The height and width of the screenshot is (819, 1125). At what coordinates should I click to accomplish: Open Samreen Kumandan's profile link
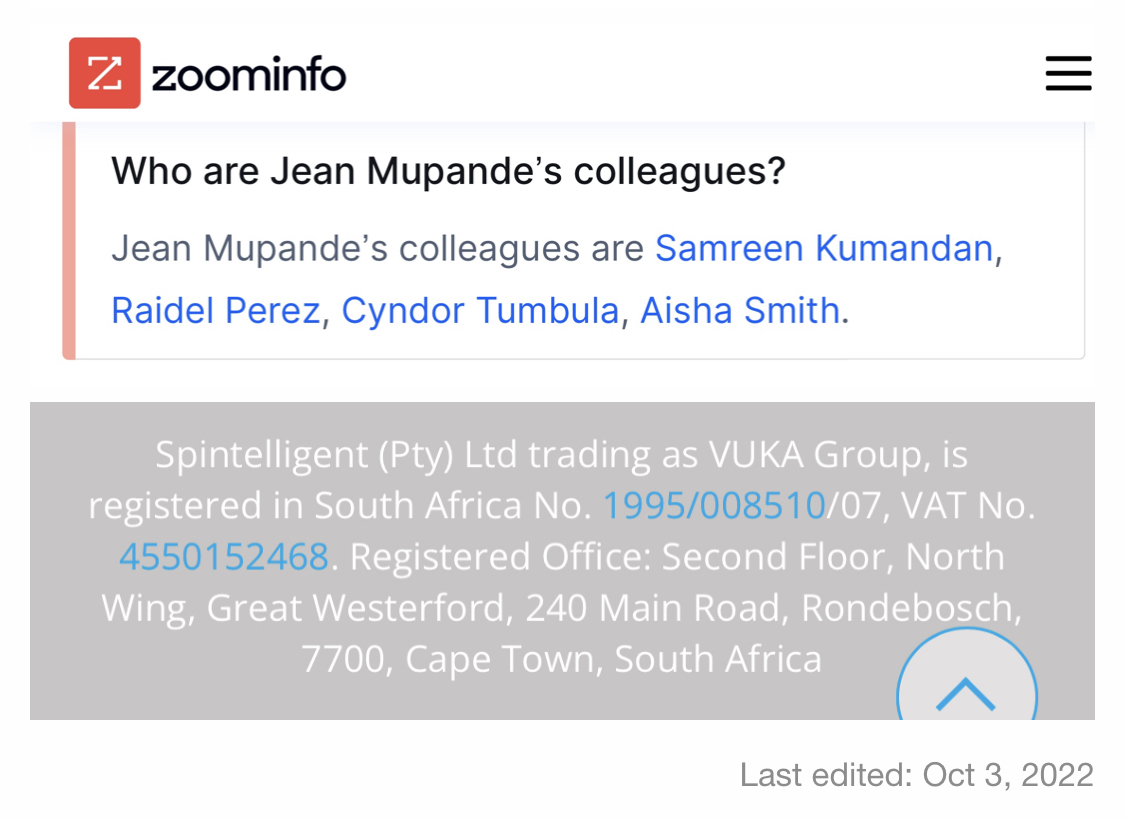coord(824,248)
